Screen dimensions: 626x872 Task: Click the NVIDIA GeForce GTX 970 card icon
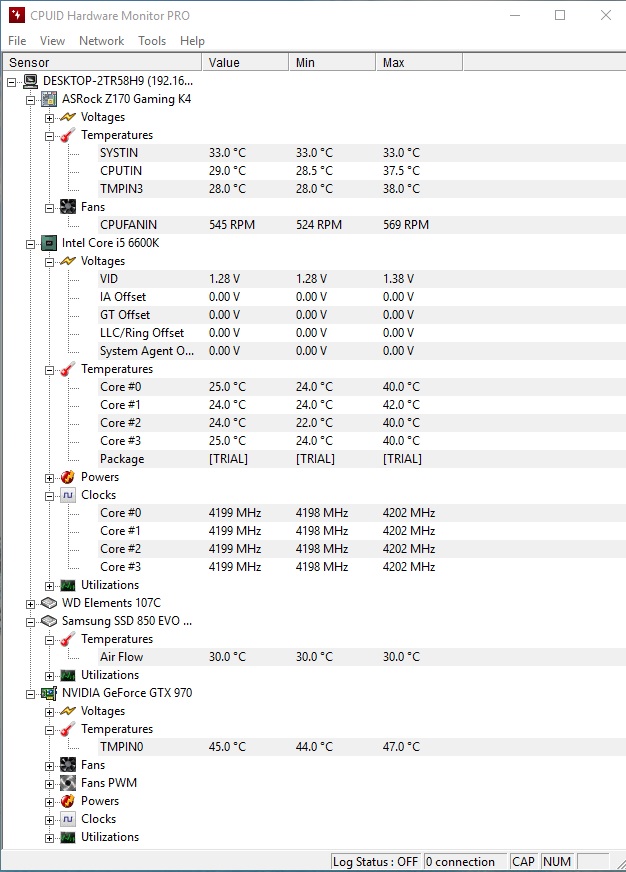49,693
